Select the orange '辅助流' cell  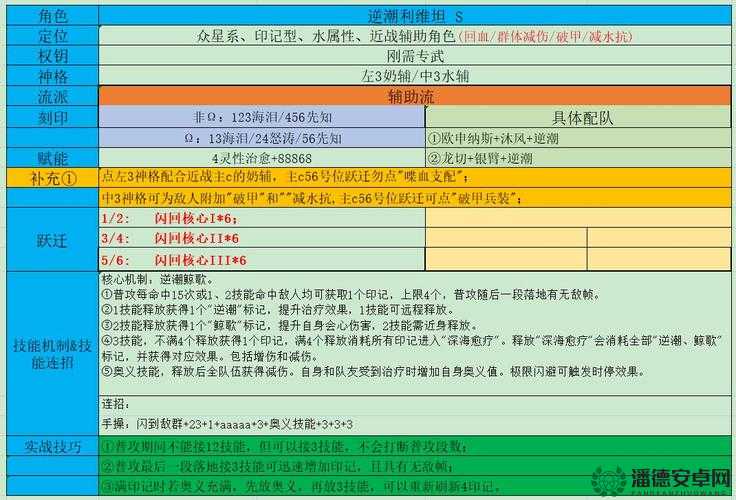tap(415, 97)
